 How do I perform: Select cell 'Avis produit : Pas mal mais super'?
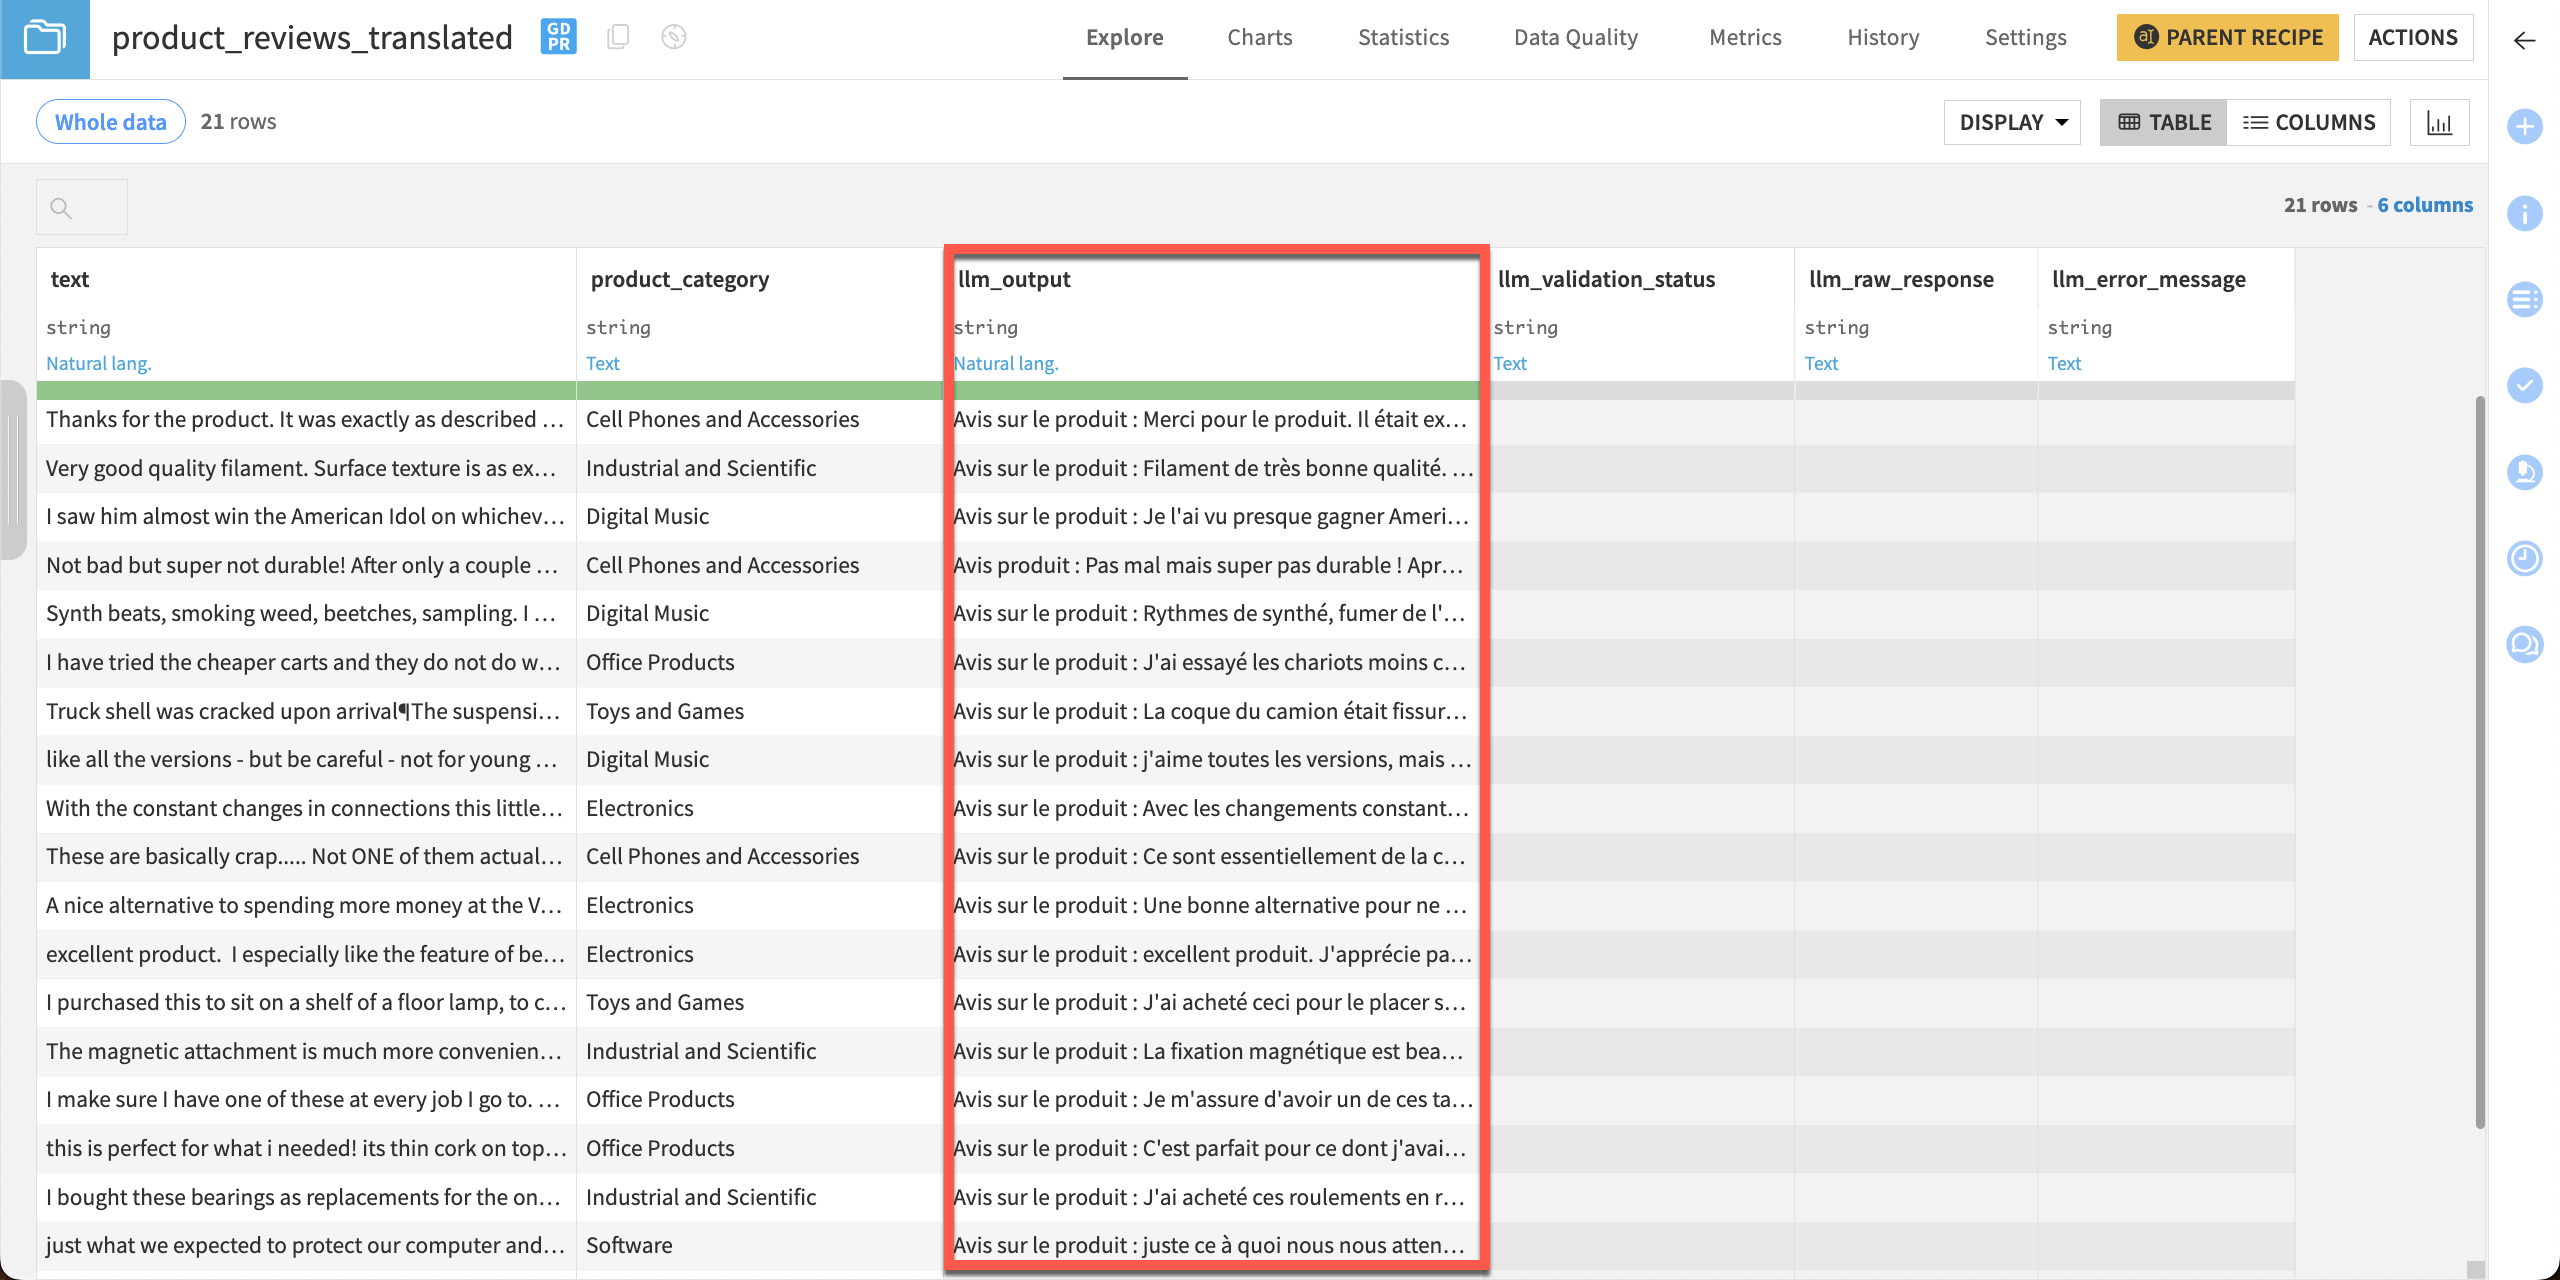pos(1216,565)
